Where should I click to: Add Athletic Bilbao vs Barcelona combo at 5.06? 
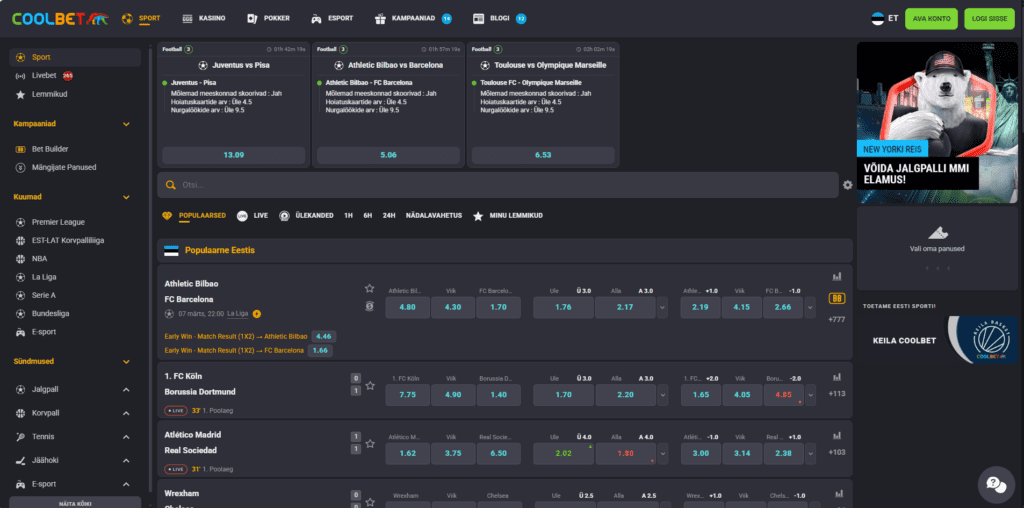click(389, 155)
